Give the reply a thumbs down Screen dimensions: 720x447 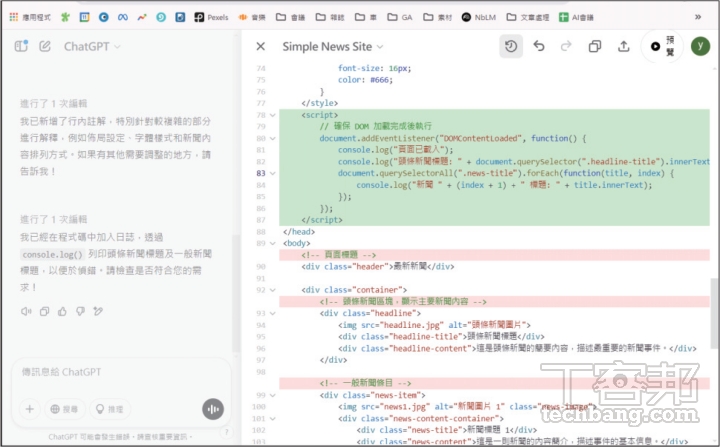[x=80, y=311]
